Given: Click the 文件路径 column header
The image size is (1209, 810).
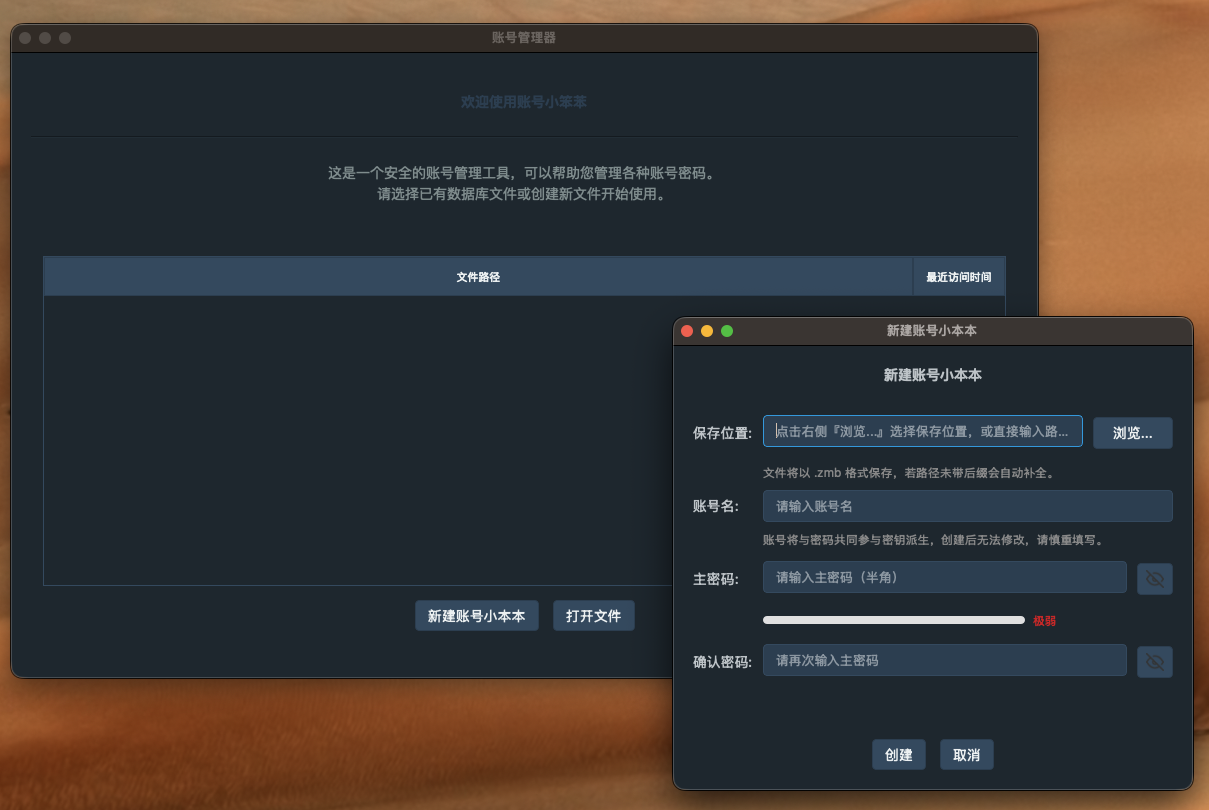Looking at the screenshot, I should click(478, 277).
